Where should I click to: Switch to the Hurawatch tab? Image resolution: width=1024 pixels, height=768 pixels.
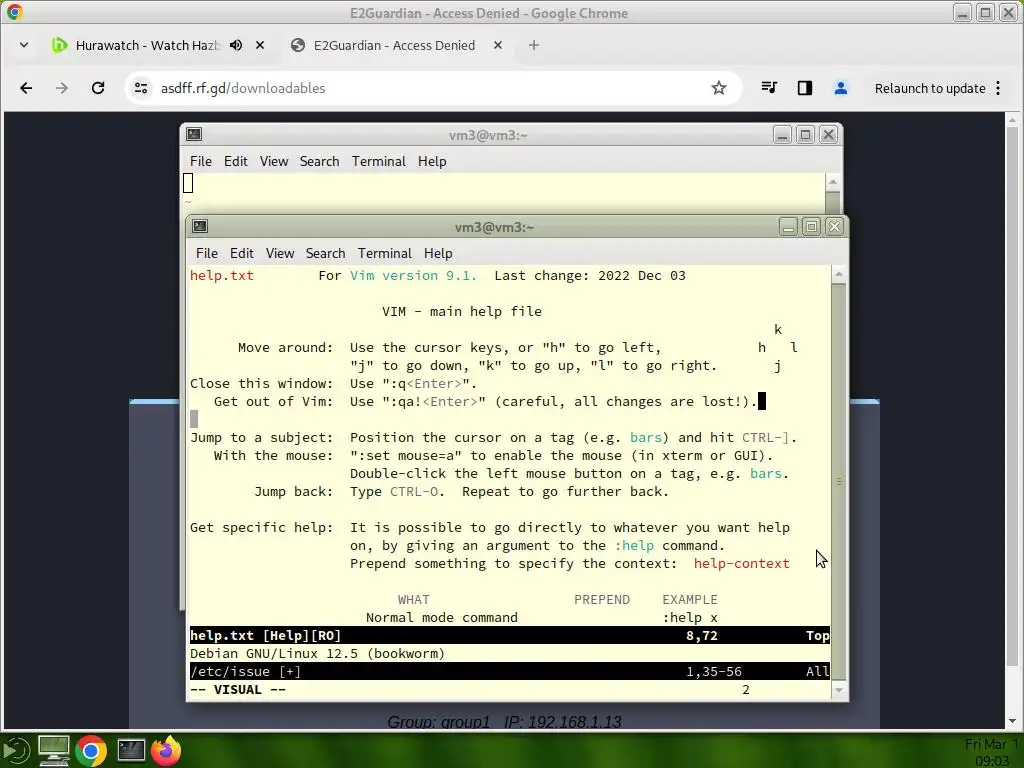(x=147, y=45)
